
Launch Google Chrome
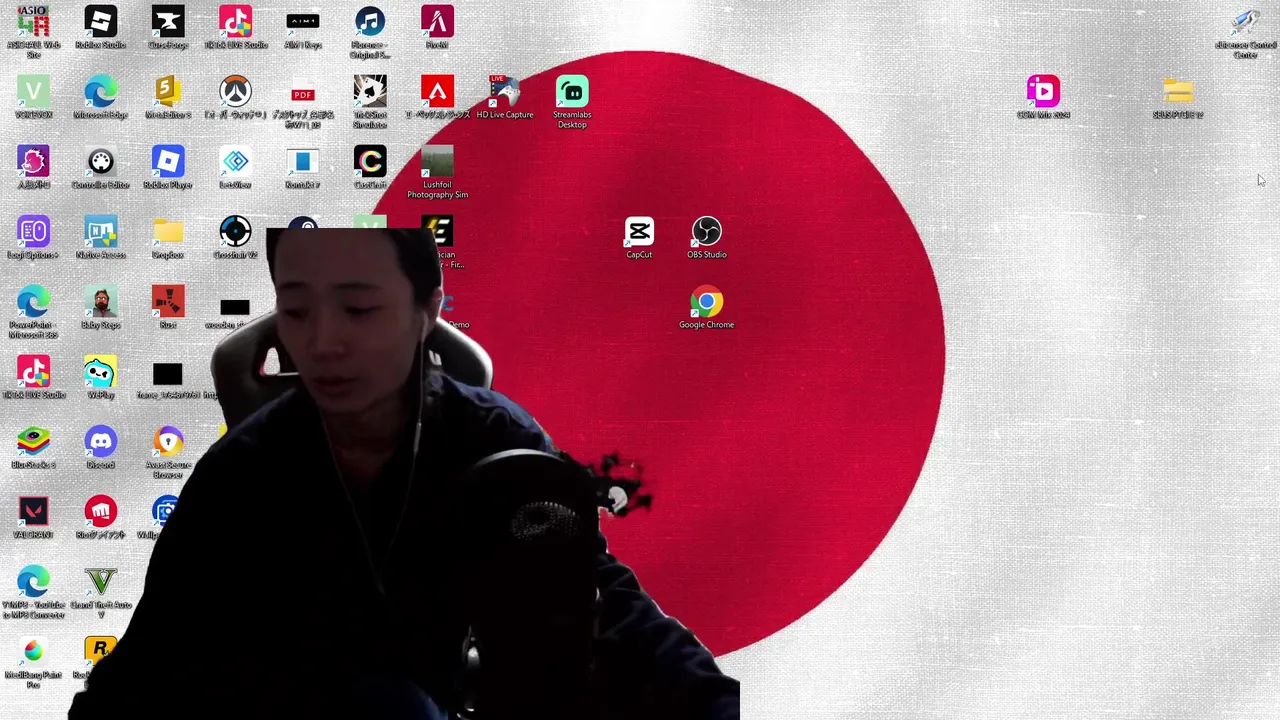pos(706,302)
